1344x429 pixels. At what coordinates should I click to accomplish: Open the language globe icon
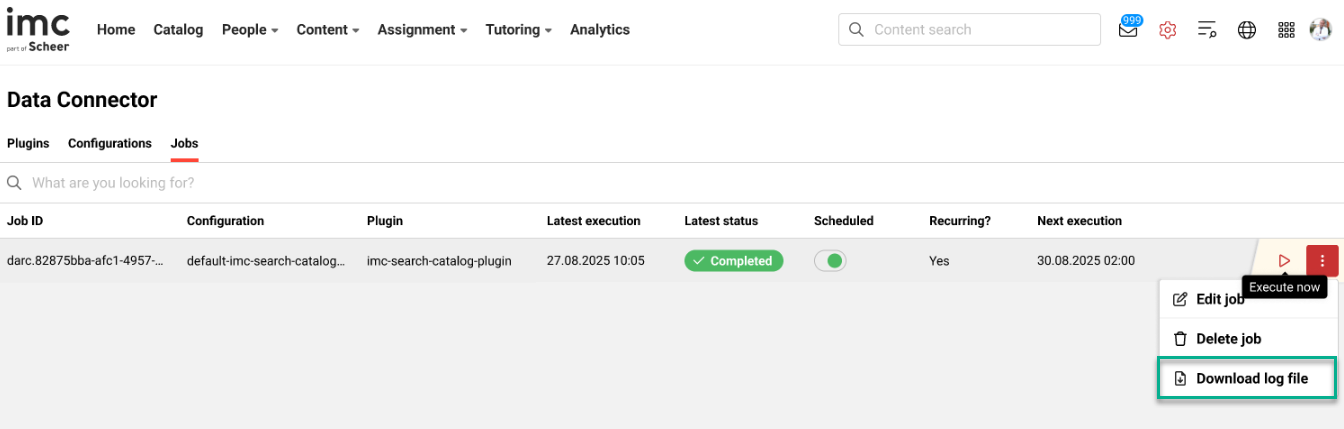(x=1247, y=30)
